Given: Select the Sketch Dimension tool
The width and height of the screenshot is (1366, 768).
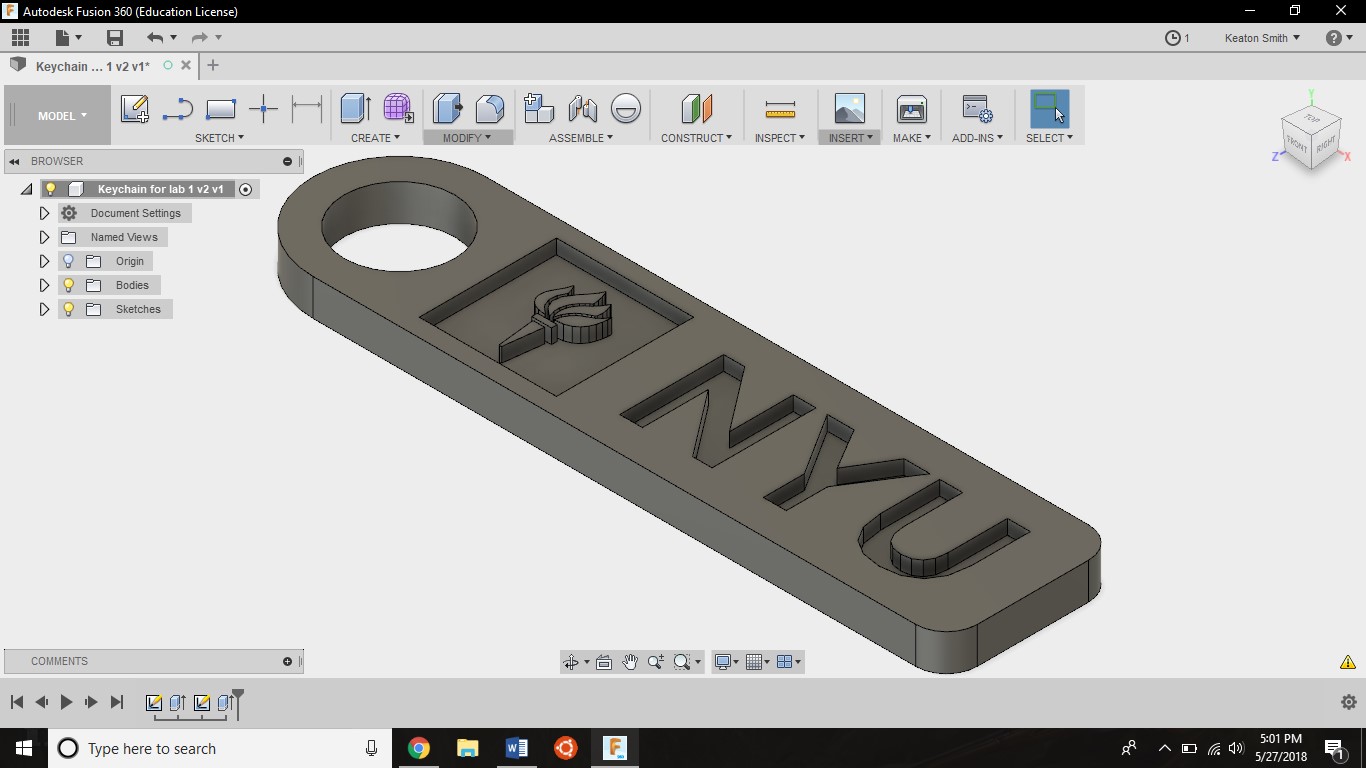Looking at the screenshot, I should click(x=306, y=108).
